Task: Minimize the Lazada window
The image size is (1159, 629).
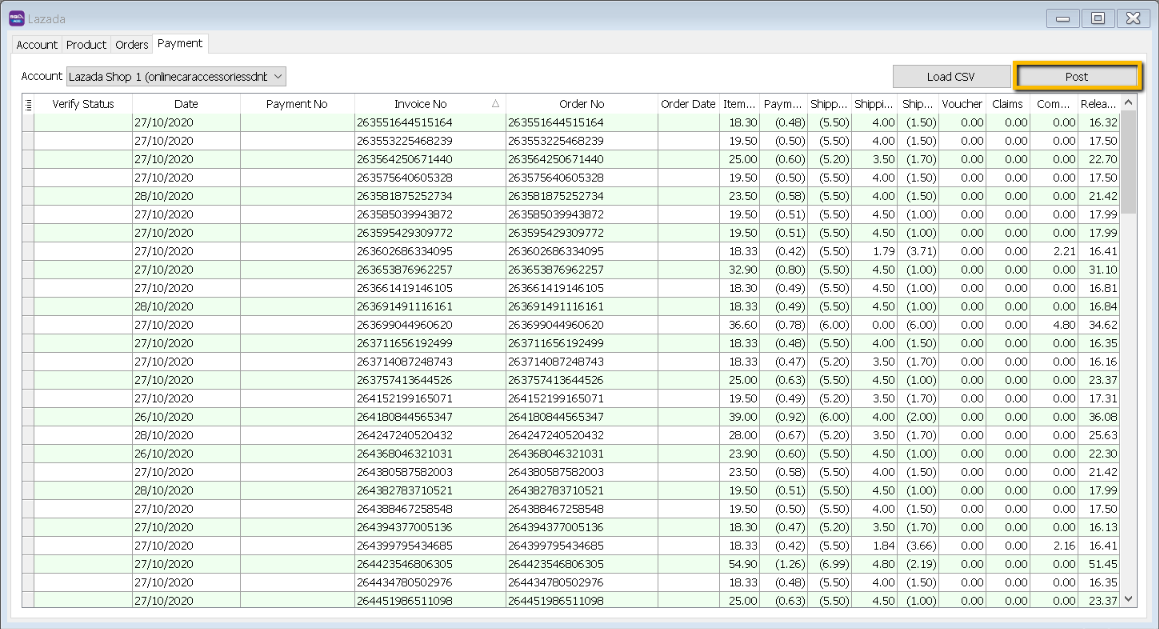Action: (x=1063, y=18)
